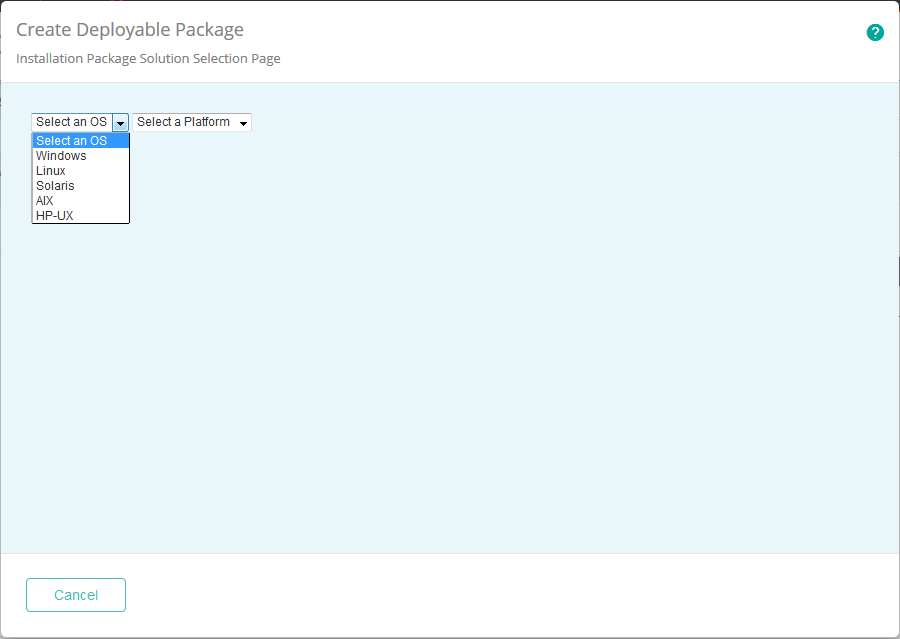Choose Windows from the OS list
The height and width of the screenshot is (639, 900).
pos(62,156)
